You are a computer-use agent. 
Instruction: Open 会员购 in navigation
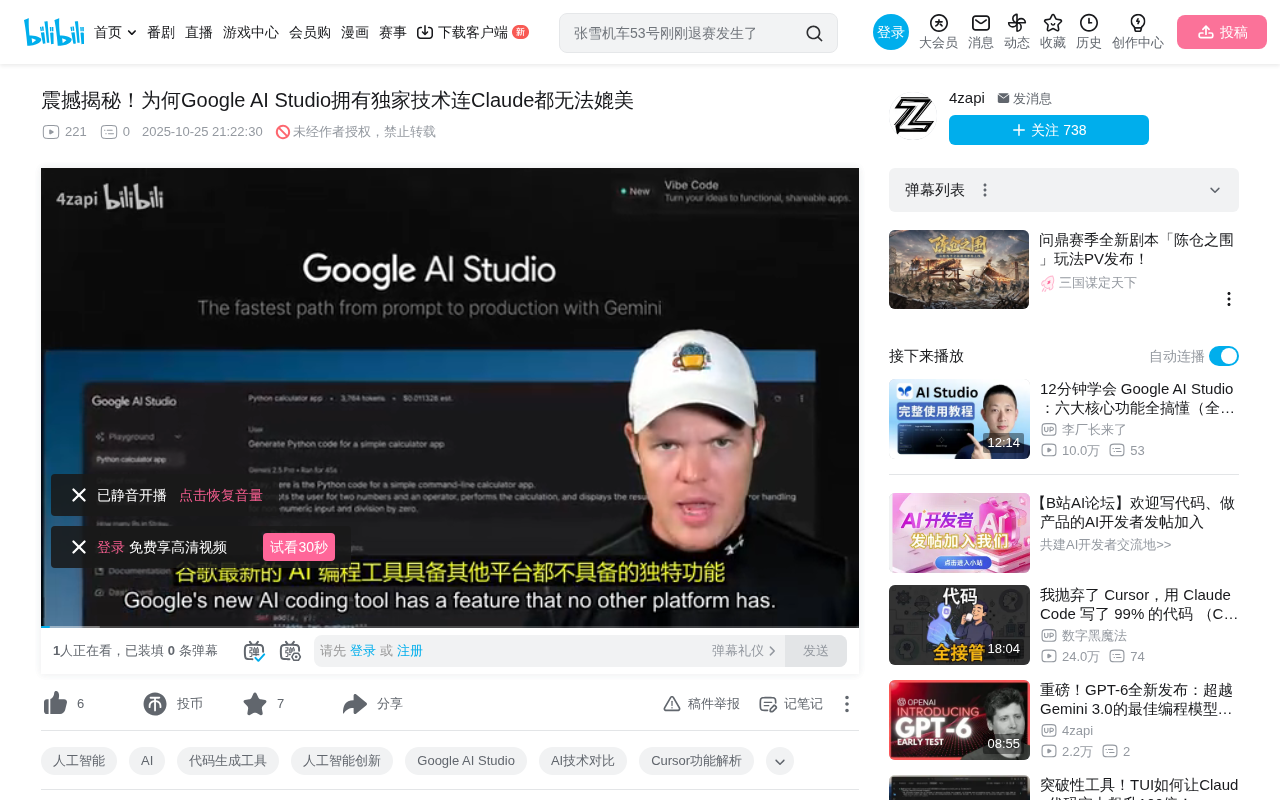310,32
